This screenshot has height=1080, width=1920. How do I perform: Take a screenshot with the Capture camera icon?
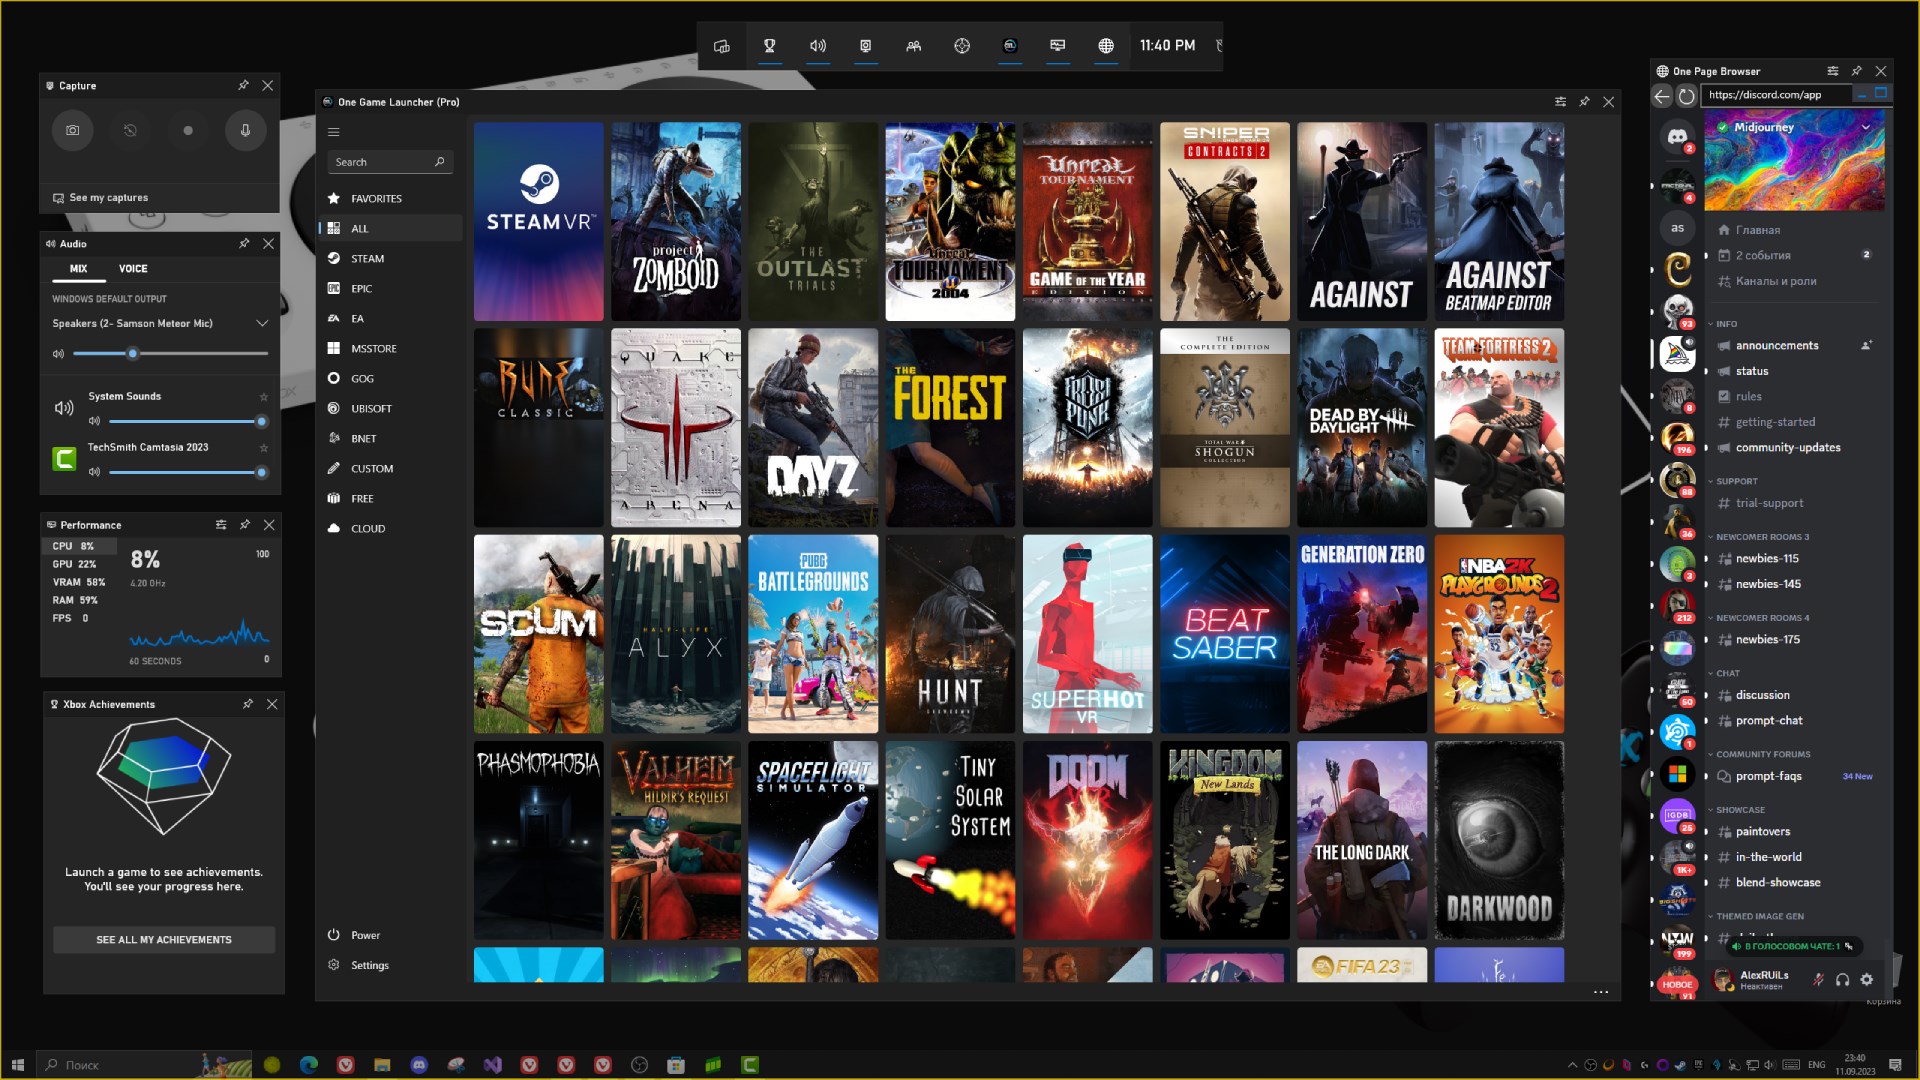click(72, 130)
